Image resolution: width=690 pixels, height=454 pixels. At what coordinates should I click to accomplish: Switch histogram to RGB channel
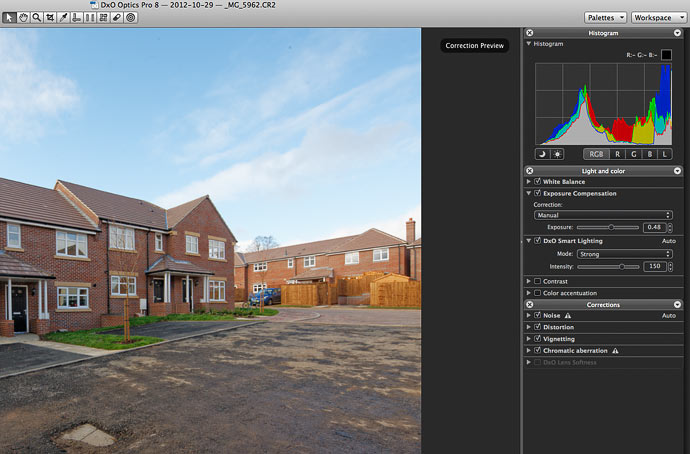pos(596,154)
